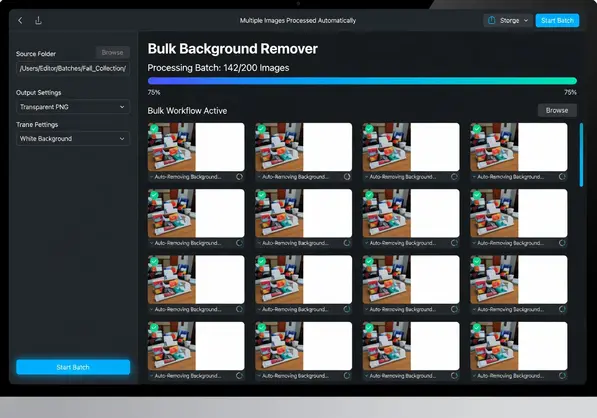Expand caption chevron on first row, first card
Screen dimensions: 597x418
tap(152, 177)
